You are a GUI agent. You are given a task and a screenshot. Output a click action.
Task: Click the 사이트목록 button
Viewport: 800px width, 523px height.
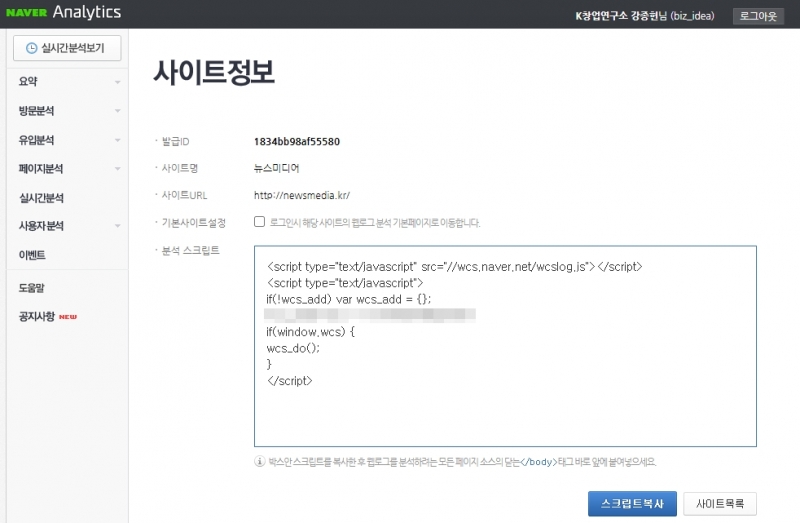(720, 504)
